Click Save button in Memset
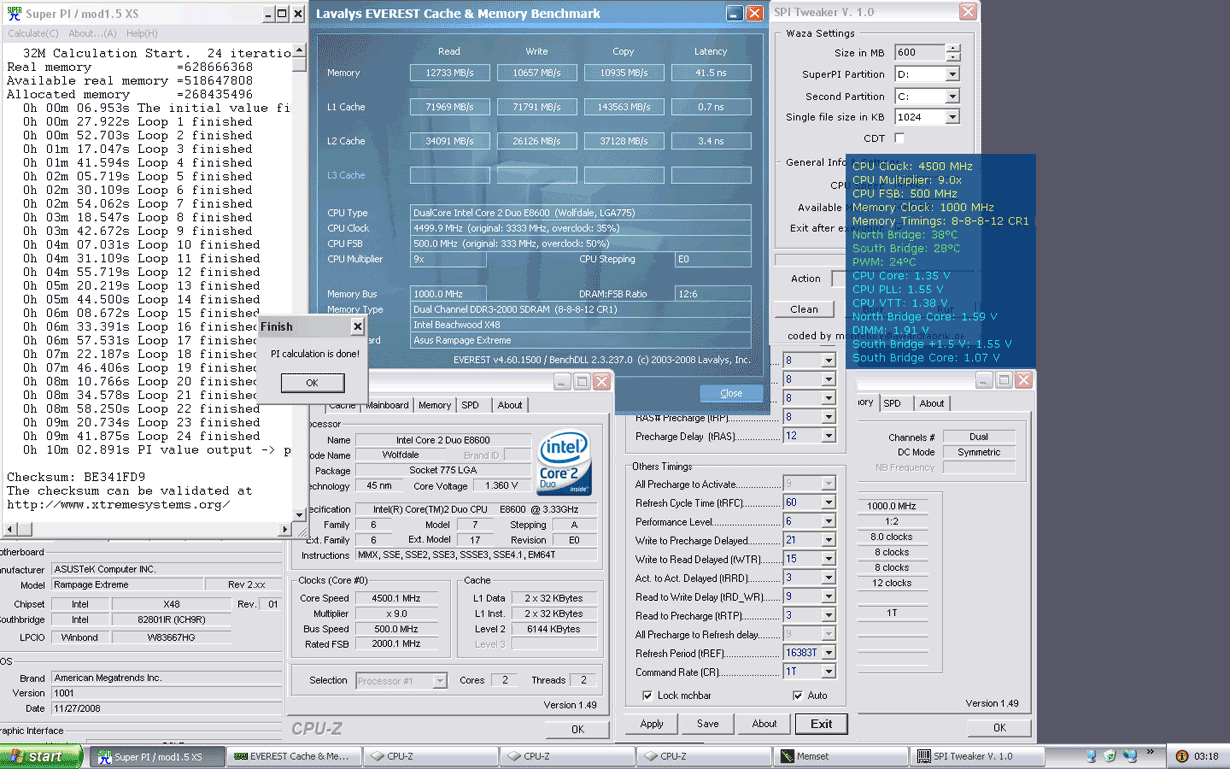The width and height of the screenshot is (1230, 769). 708,723
